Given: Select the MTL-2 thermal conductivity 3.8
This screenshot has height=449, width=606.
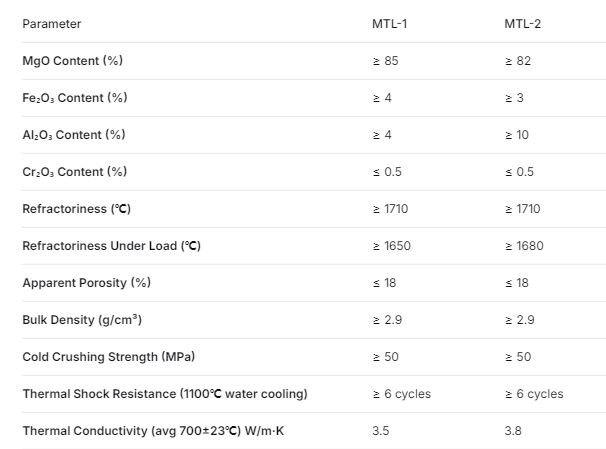Looking at the screenshot, I should pos(513,431).
